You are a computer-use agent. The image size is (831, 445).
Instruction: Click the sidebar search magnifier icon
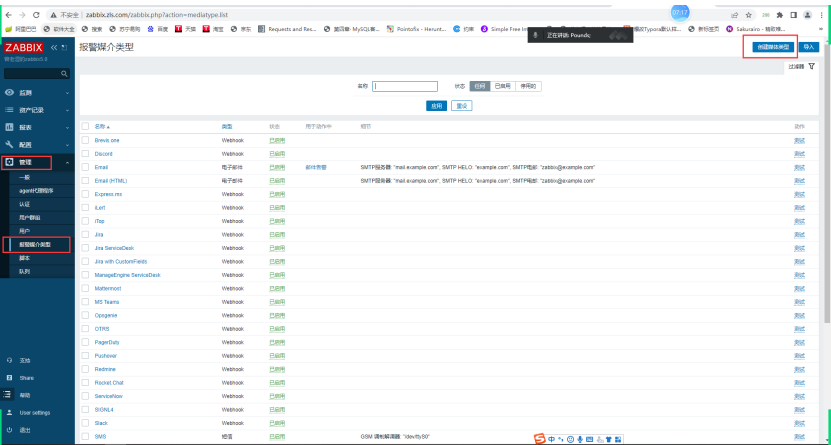tap(64, 74)
